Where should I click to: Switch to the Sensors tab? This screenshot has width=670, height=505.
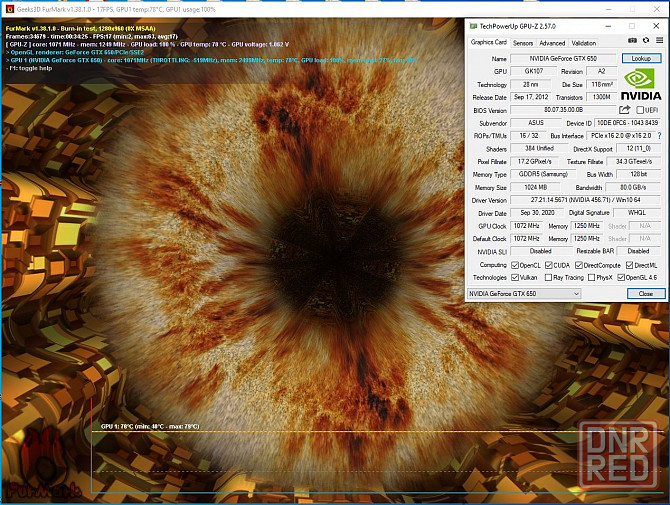pyautogui.click(x=522, y=43)
